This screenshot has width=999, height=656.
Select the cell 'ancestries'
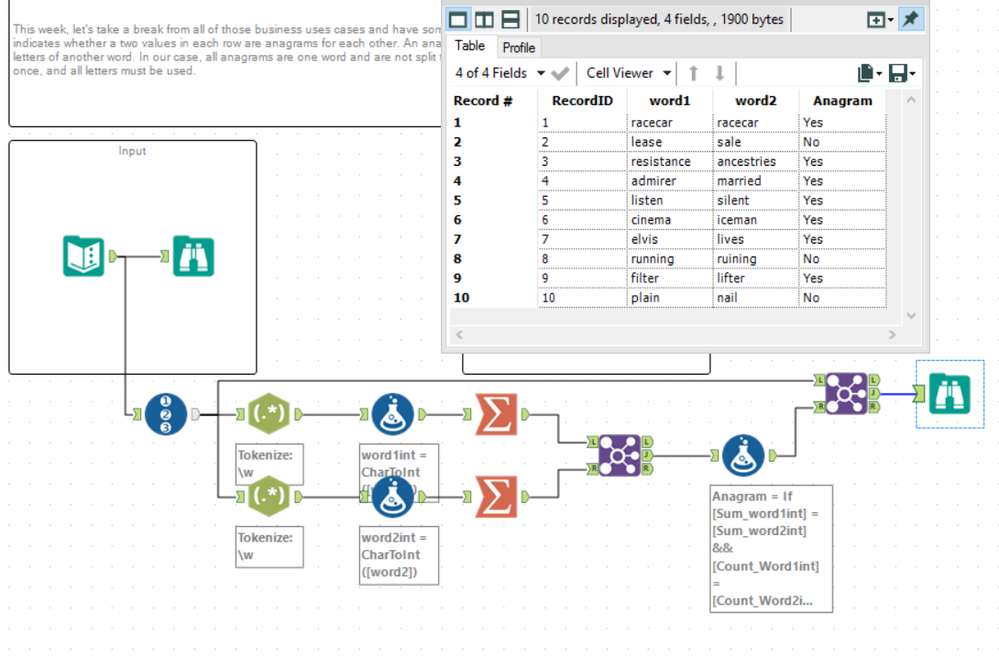pos(756,161)
